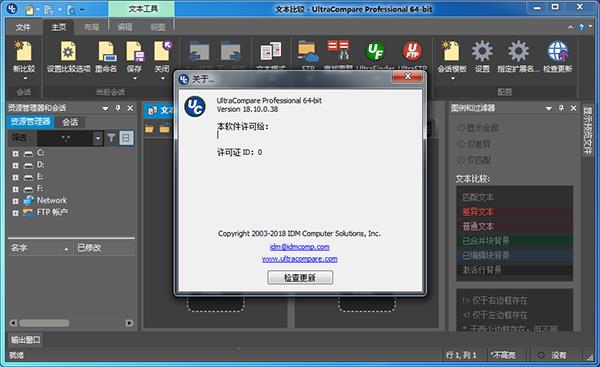This screenshot has height=367, width=600.
Task: Switch to the Edit (编辑) ribbon tab
Action: pyautogui.click(x=125, y=27)
